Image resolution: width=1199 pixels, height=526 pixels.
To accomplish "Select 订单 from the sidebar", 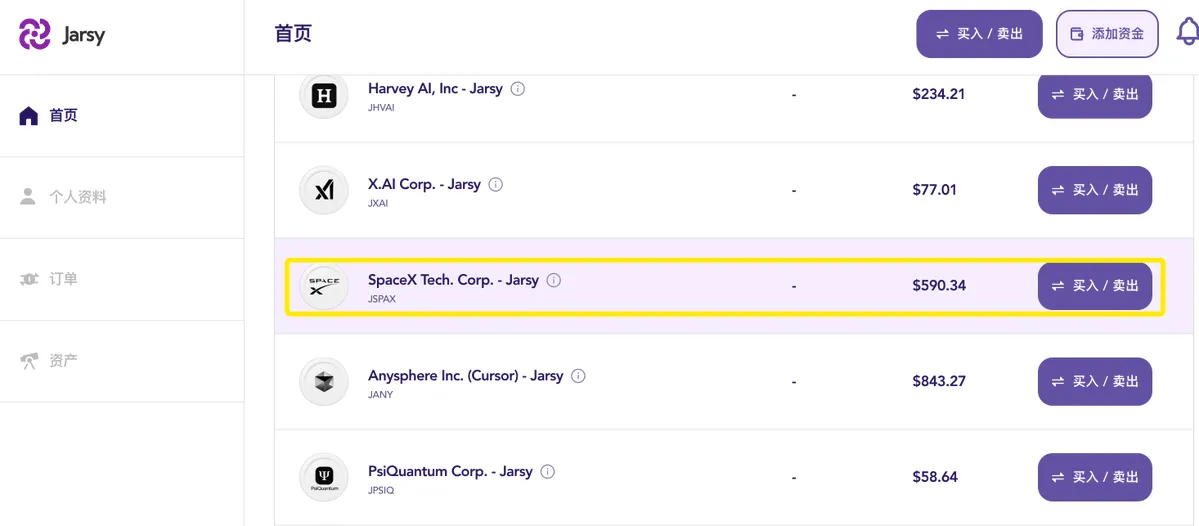I will [63, 279].
